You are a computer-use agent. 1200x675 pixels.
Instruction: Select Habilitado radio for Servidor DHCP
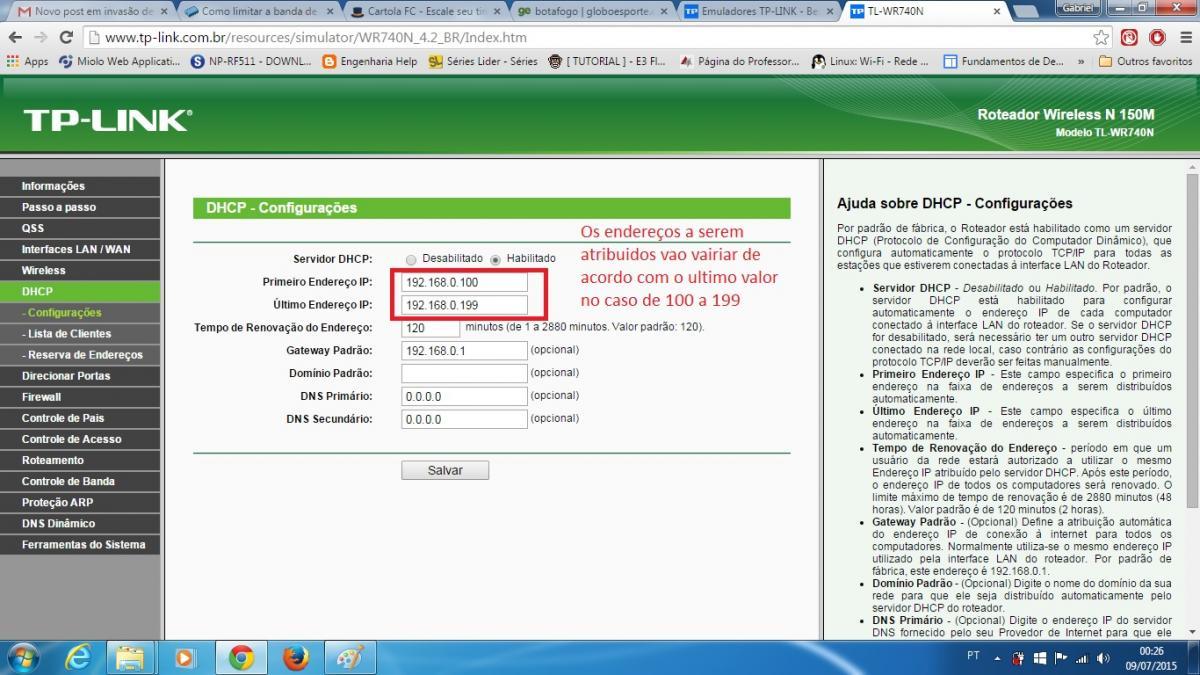pyautogui.click(x=495, y=259)
